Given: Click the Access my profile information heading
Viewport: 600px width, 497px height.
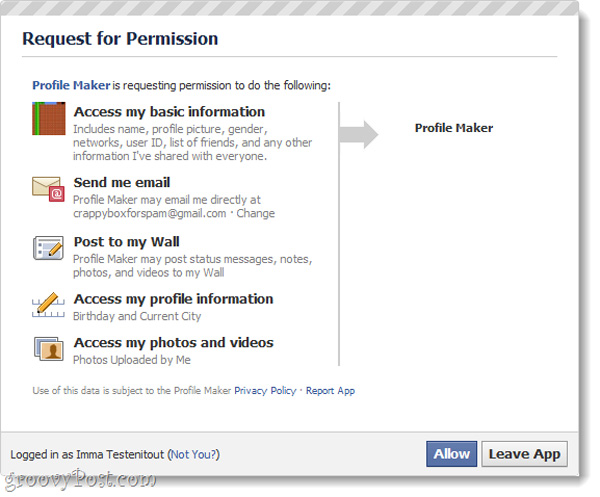Looking at the screenshot, I should click(x=173, y=298).
